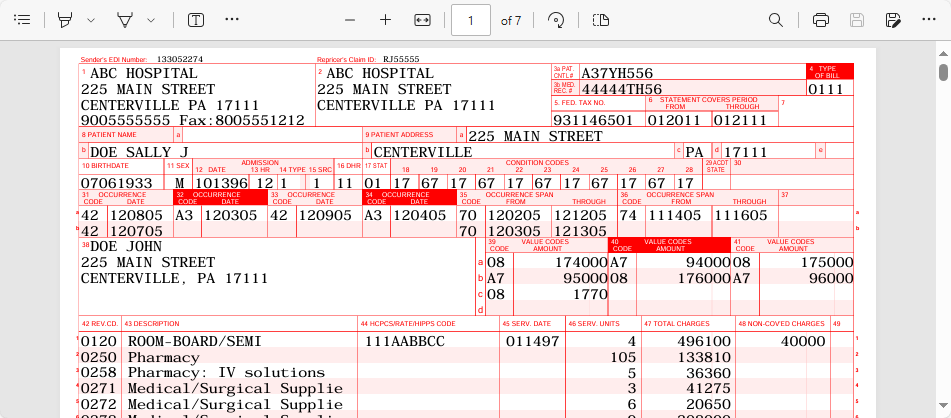Click the fit to width icon
The height and width of the screenshot is (418, 951).
point(422,20)
